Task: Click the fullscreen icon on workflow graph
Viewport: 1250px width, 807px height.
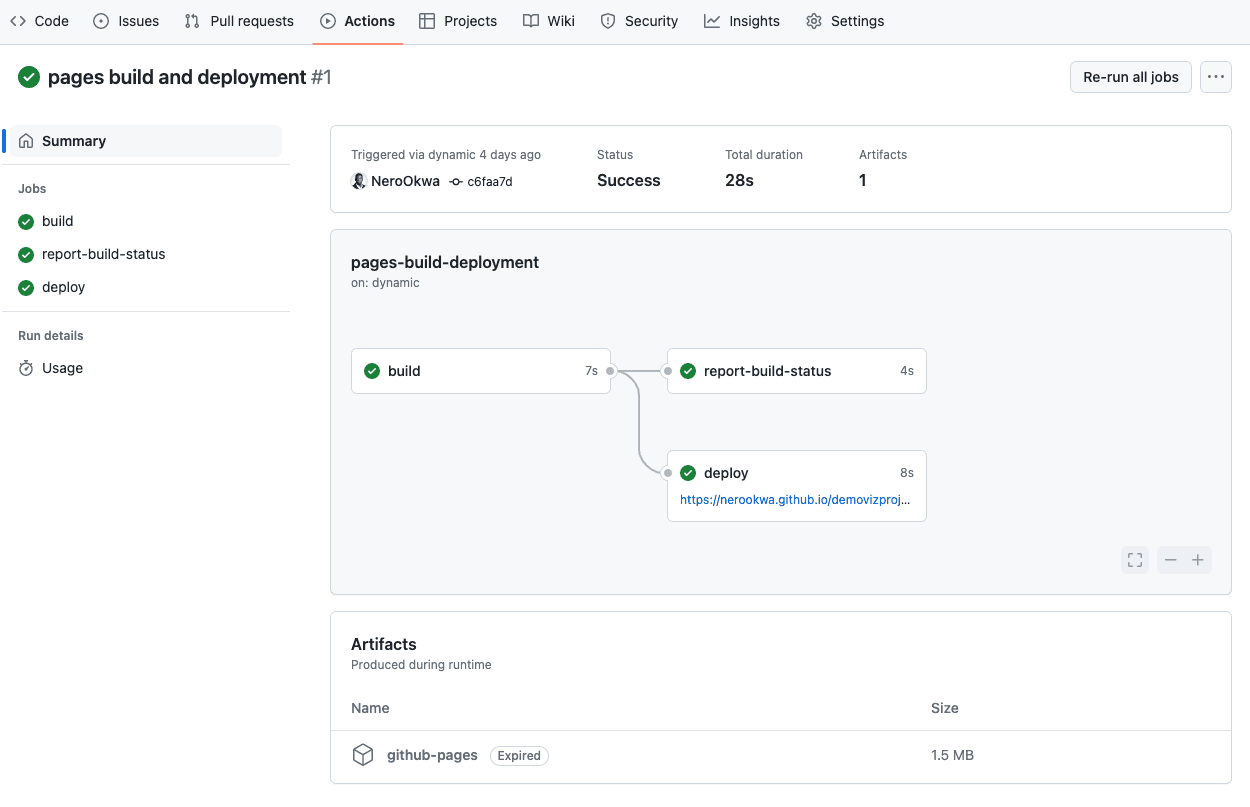Action: [x=1135, y=560]
